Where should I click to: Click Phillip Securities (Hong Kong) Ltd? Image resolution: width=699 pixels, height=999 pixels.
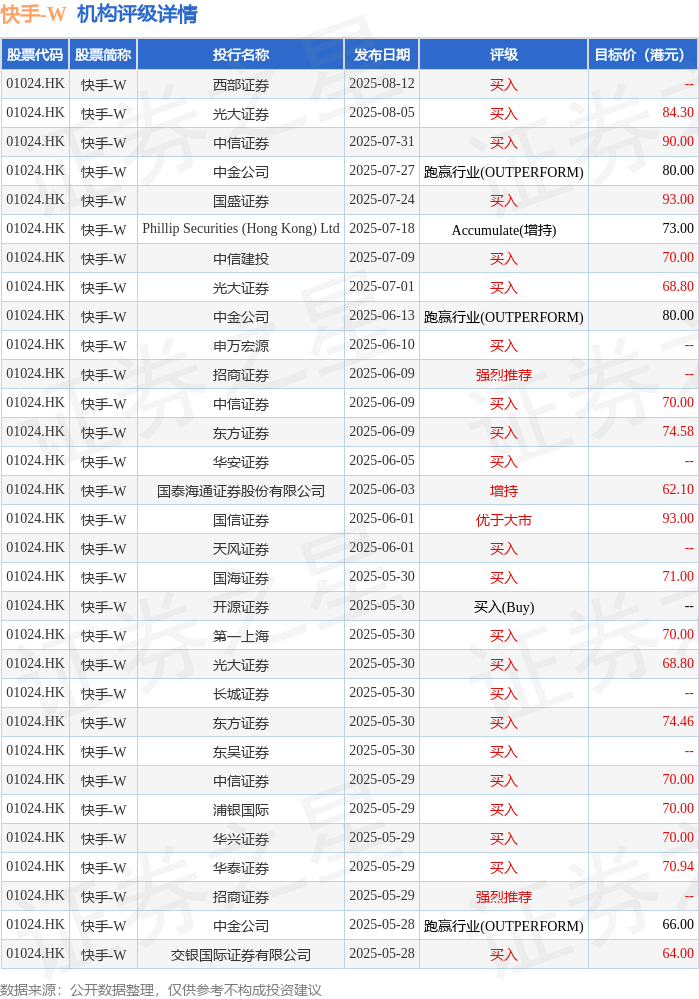pyautogui.click(x=241, y=229)
